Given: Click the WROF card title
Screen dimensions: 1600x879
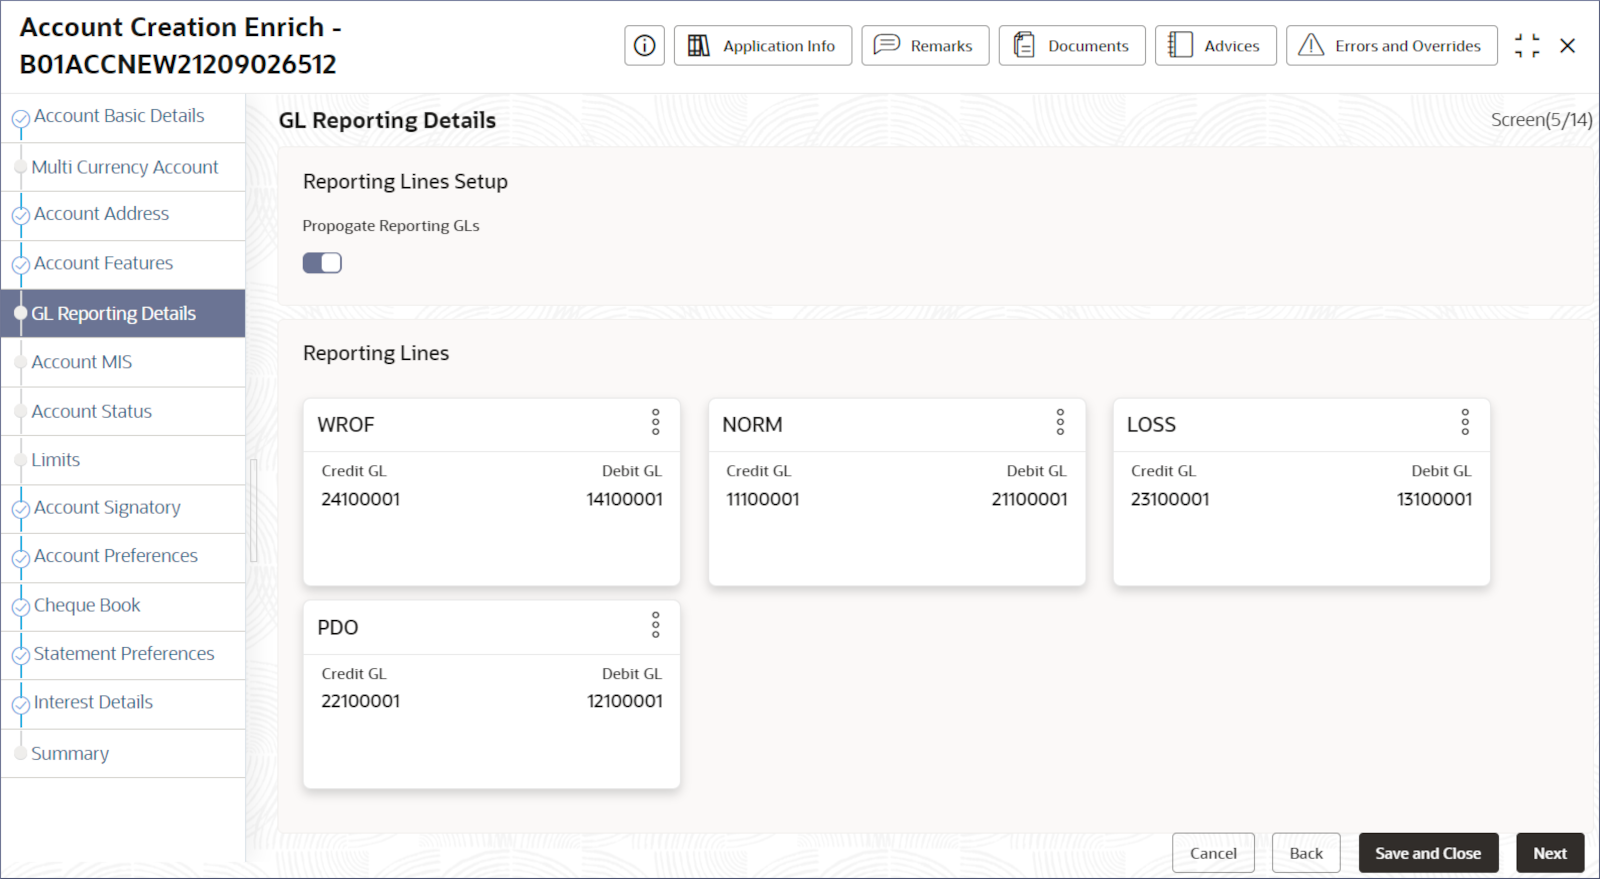Looking at the screenshot, I should click(x=346, y=425).
